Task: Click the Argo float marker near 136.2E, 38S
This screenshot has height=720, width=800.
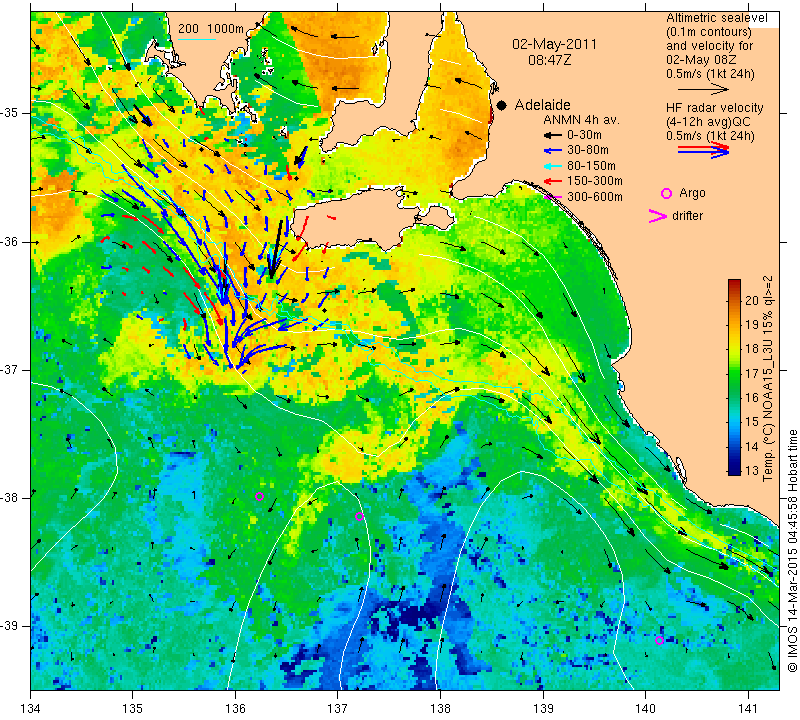Action: [x=259, y=496]
